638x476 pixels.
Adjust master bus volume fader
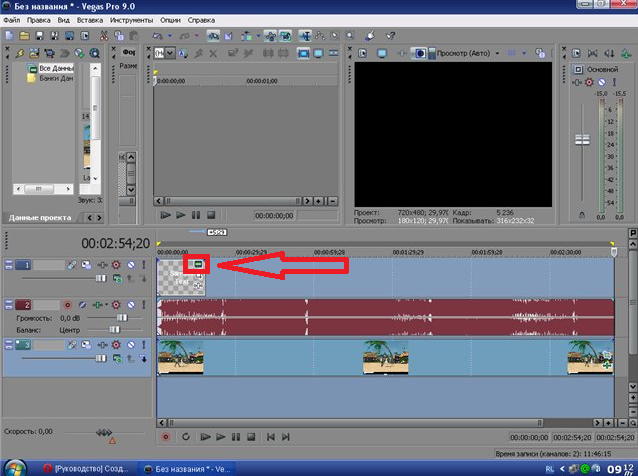coord(582,140)
